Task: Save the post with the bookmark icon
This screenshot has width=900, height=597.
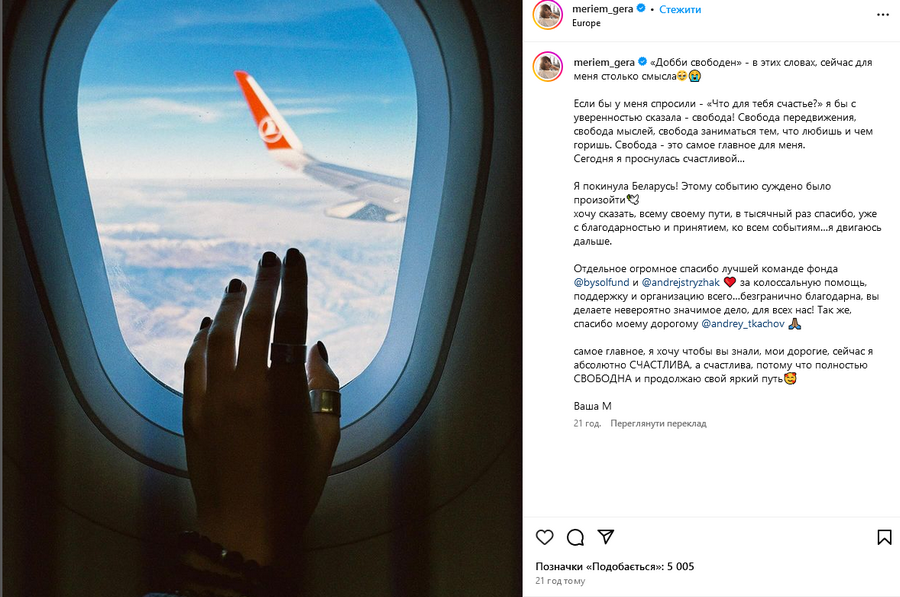Action: point(884,537)
